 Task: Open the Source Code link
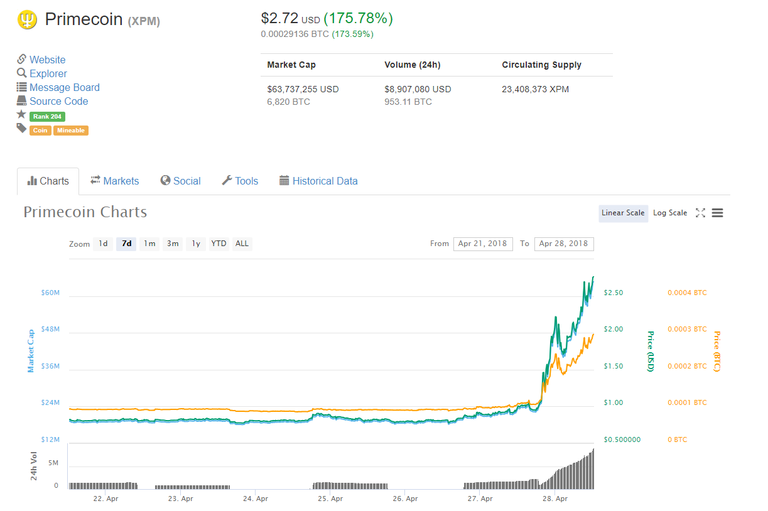click(x=59, y=101)
